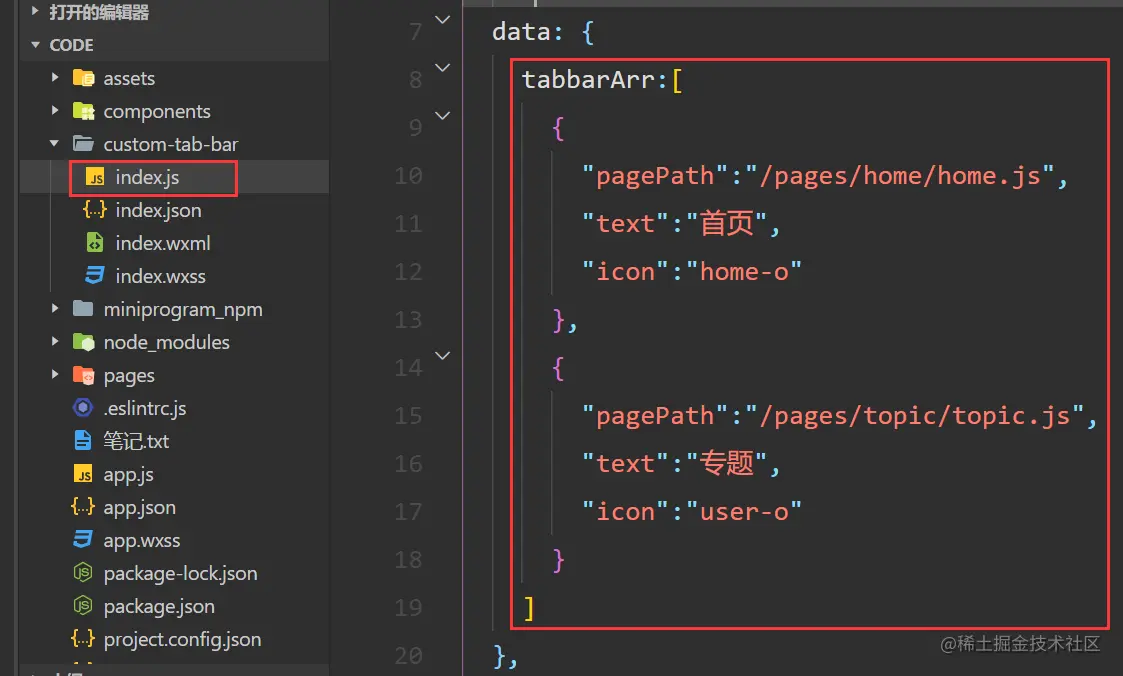This screenshot has width=1123, height=676.
Task: Click the assets folder icon
Action: [84, 77]
